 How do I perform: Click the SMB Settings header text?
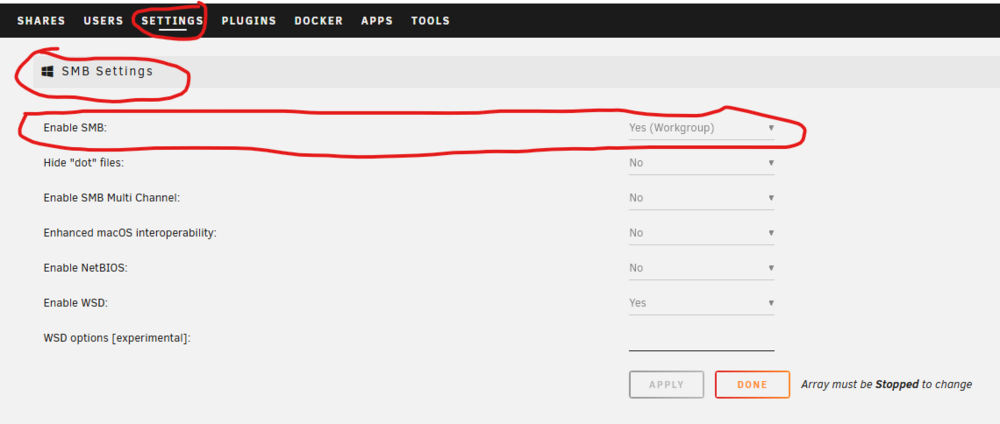pyautogui.click(x=107, y=71)
